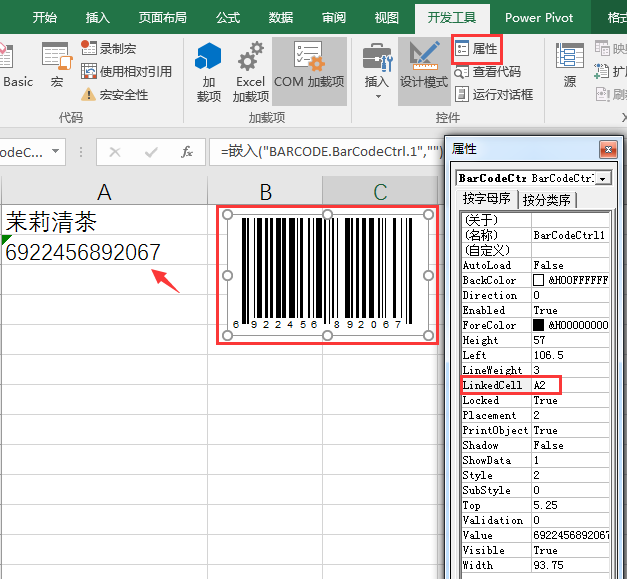
Task: Click the Record Macro (录制宏) icon
Action: 88,48
